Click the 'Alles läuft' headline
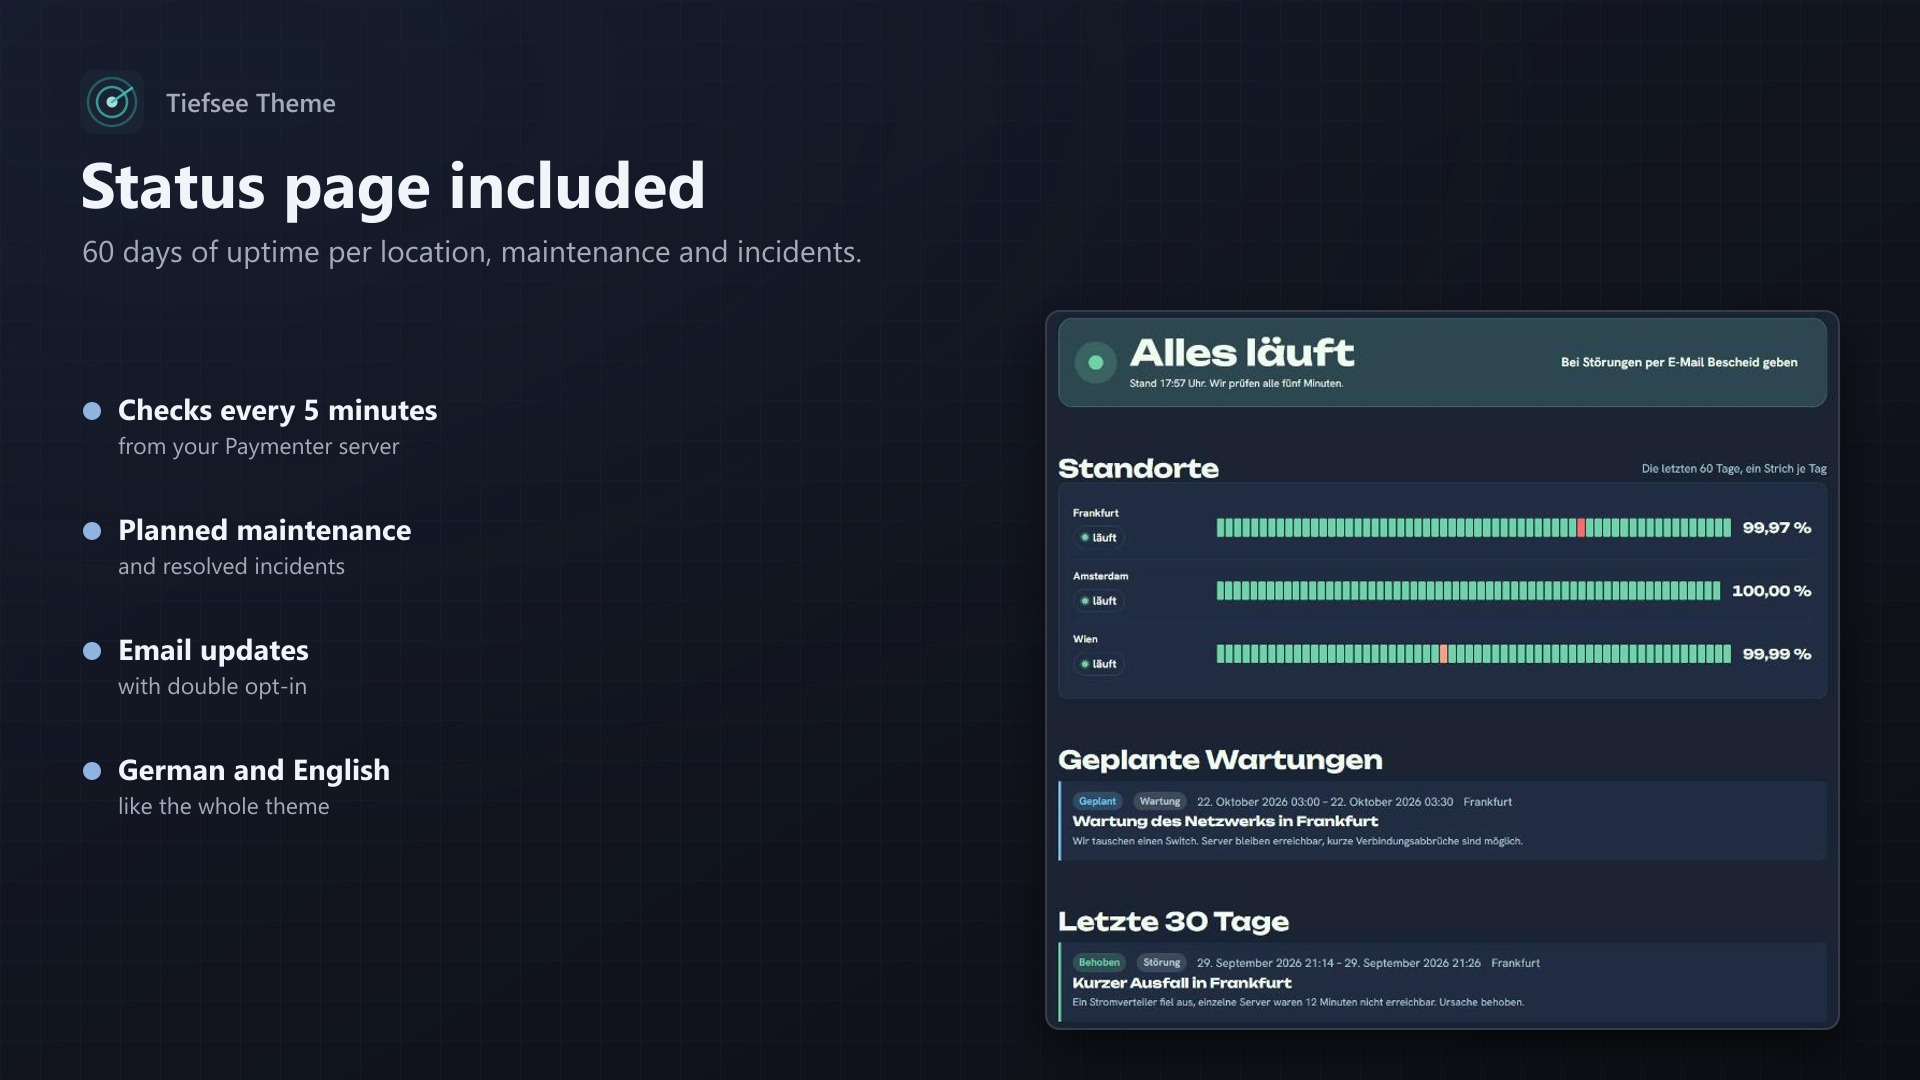The width and height of the screenshot is (1920, 1080). (x=1241, y=352)
